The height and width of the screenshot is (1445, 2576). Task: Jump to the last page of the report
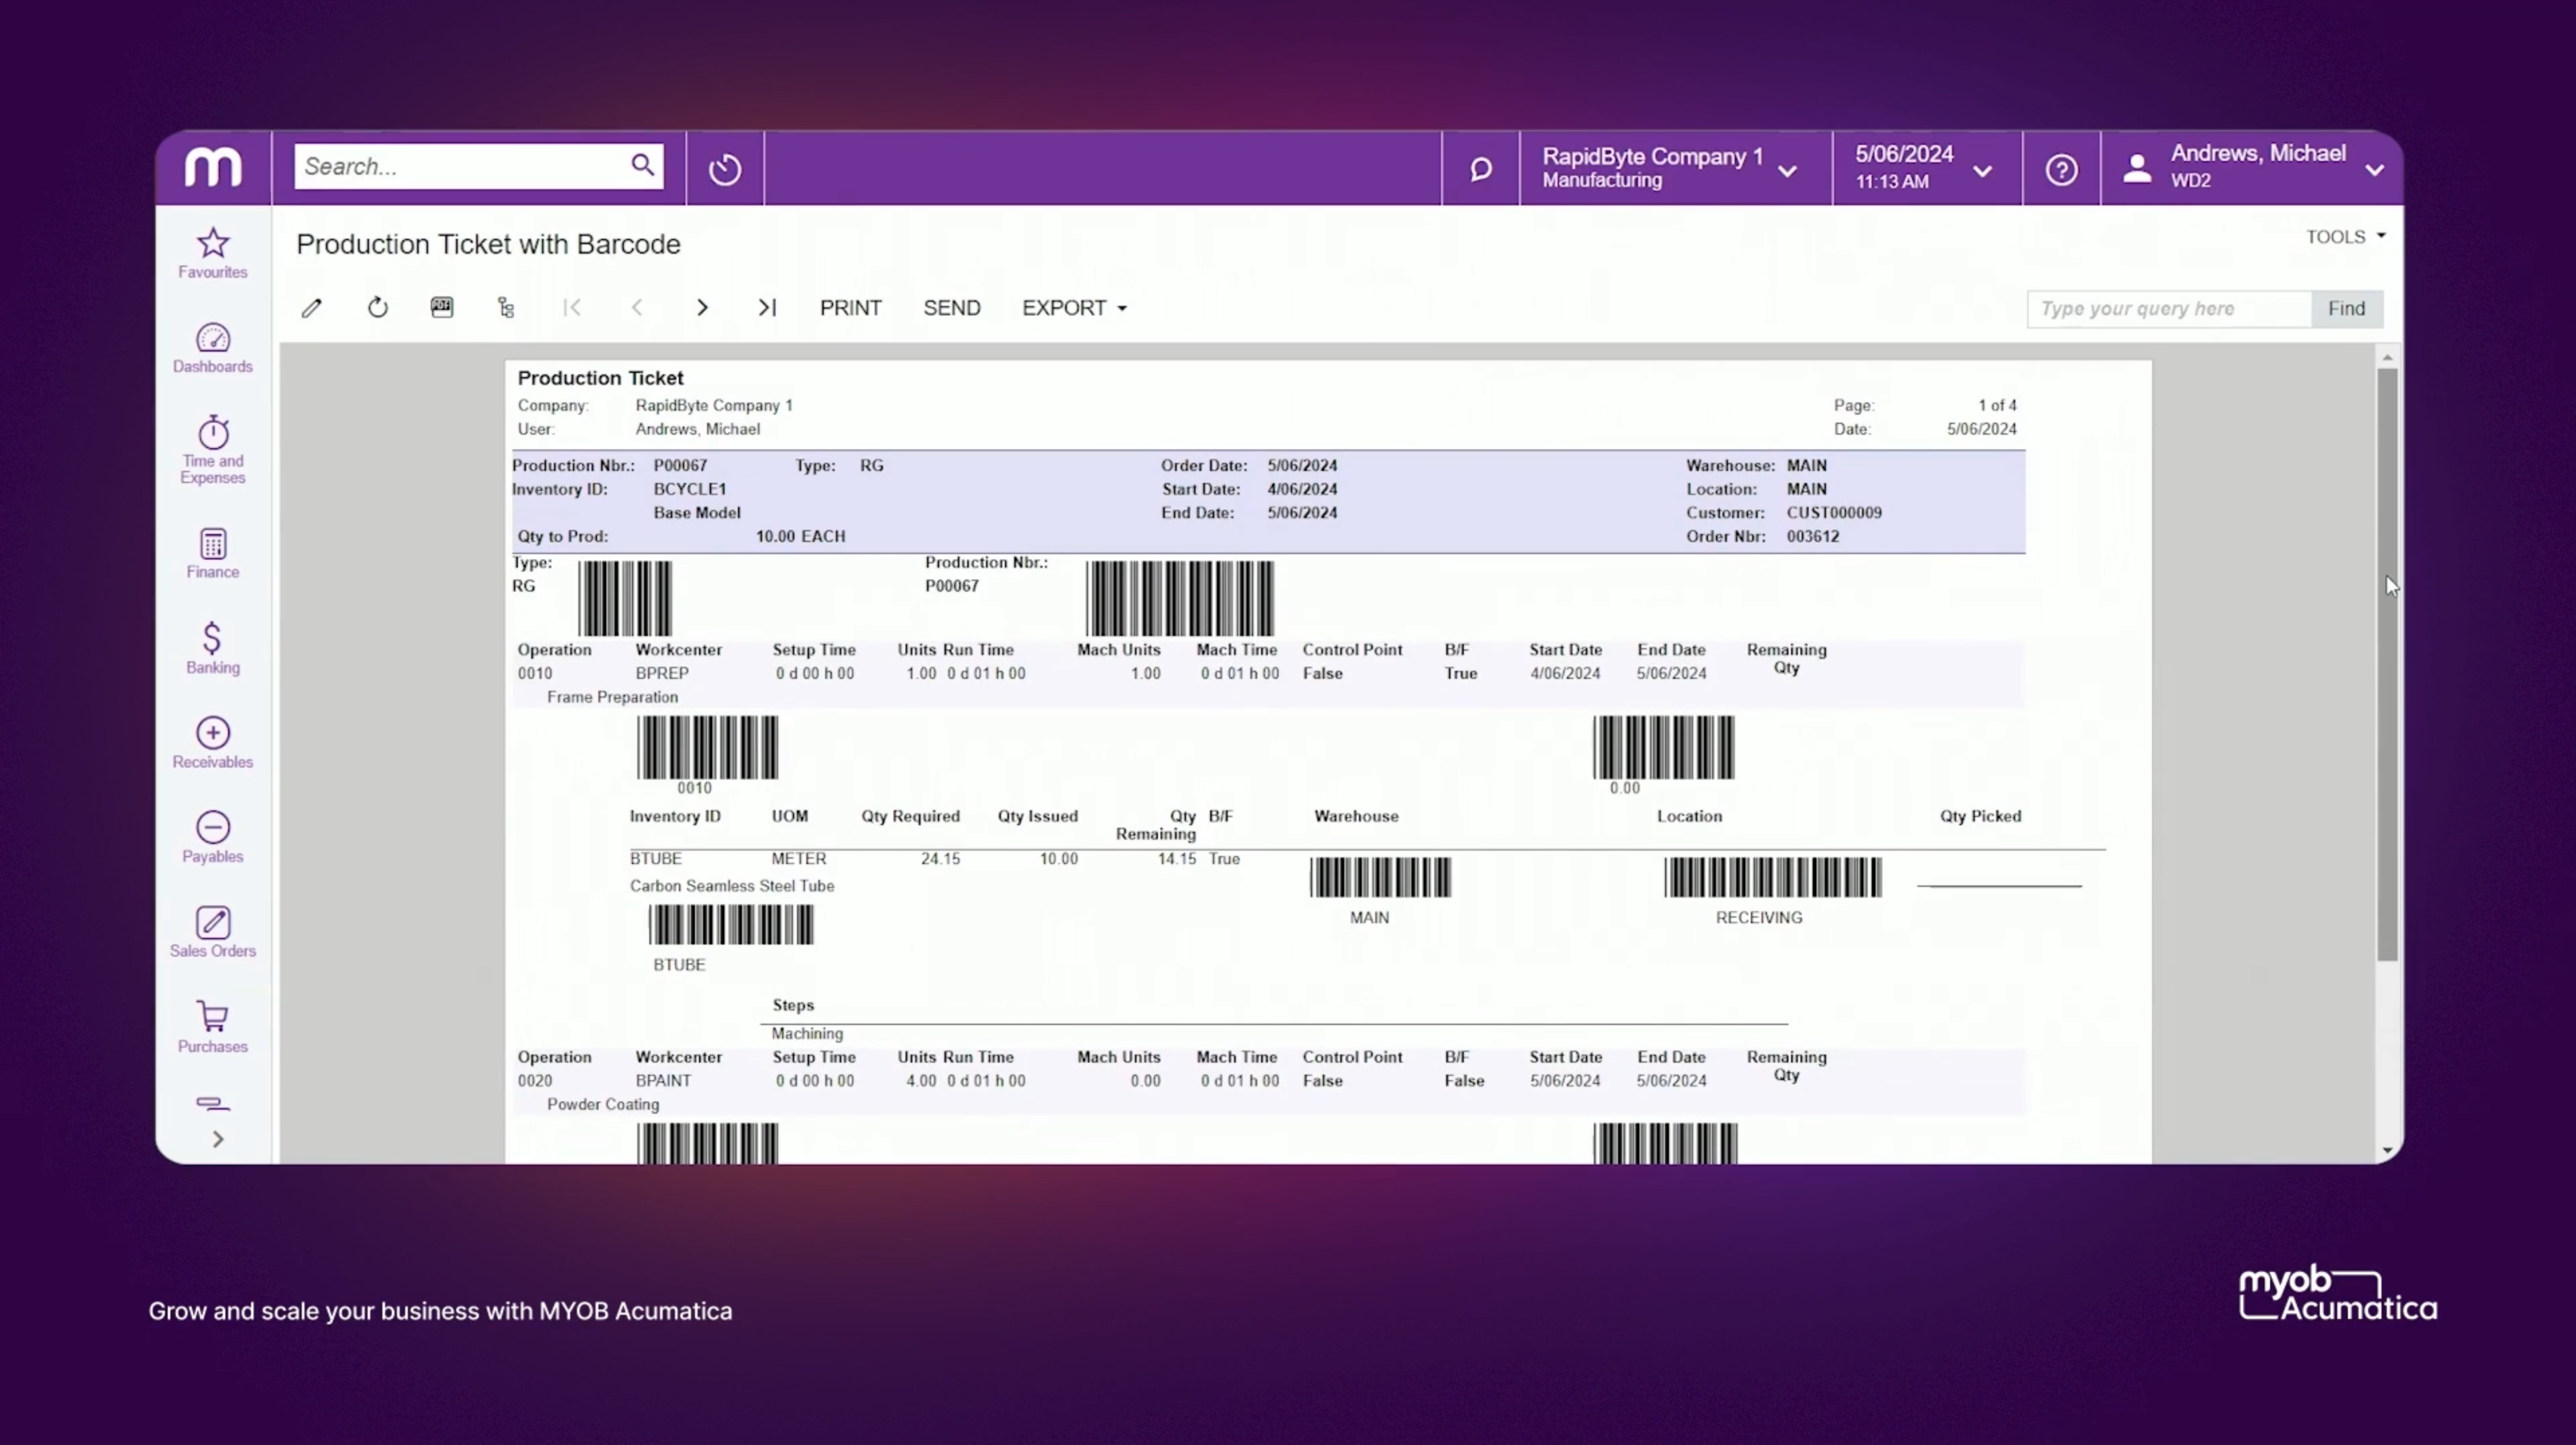767,308
